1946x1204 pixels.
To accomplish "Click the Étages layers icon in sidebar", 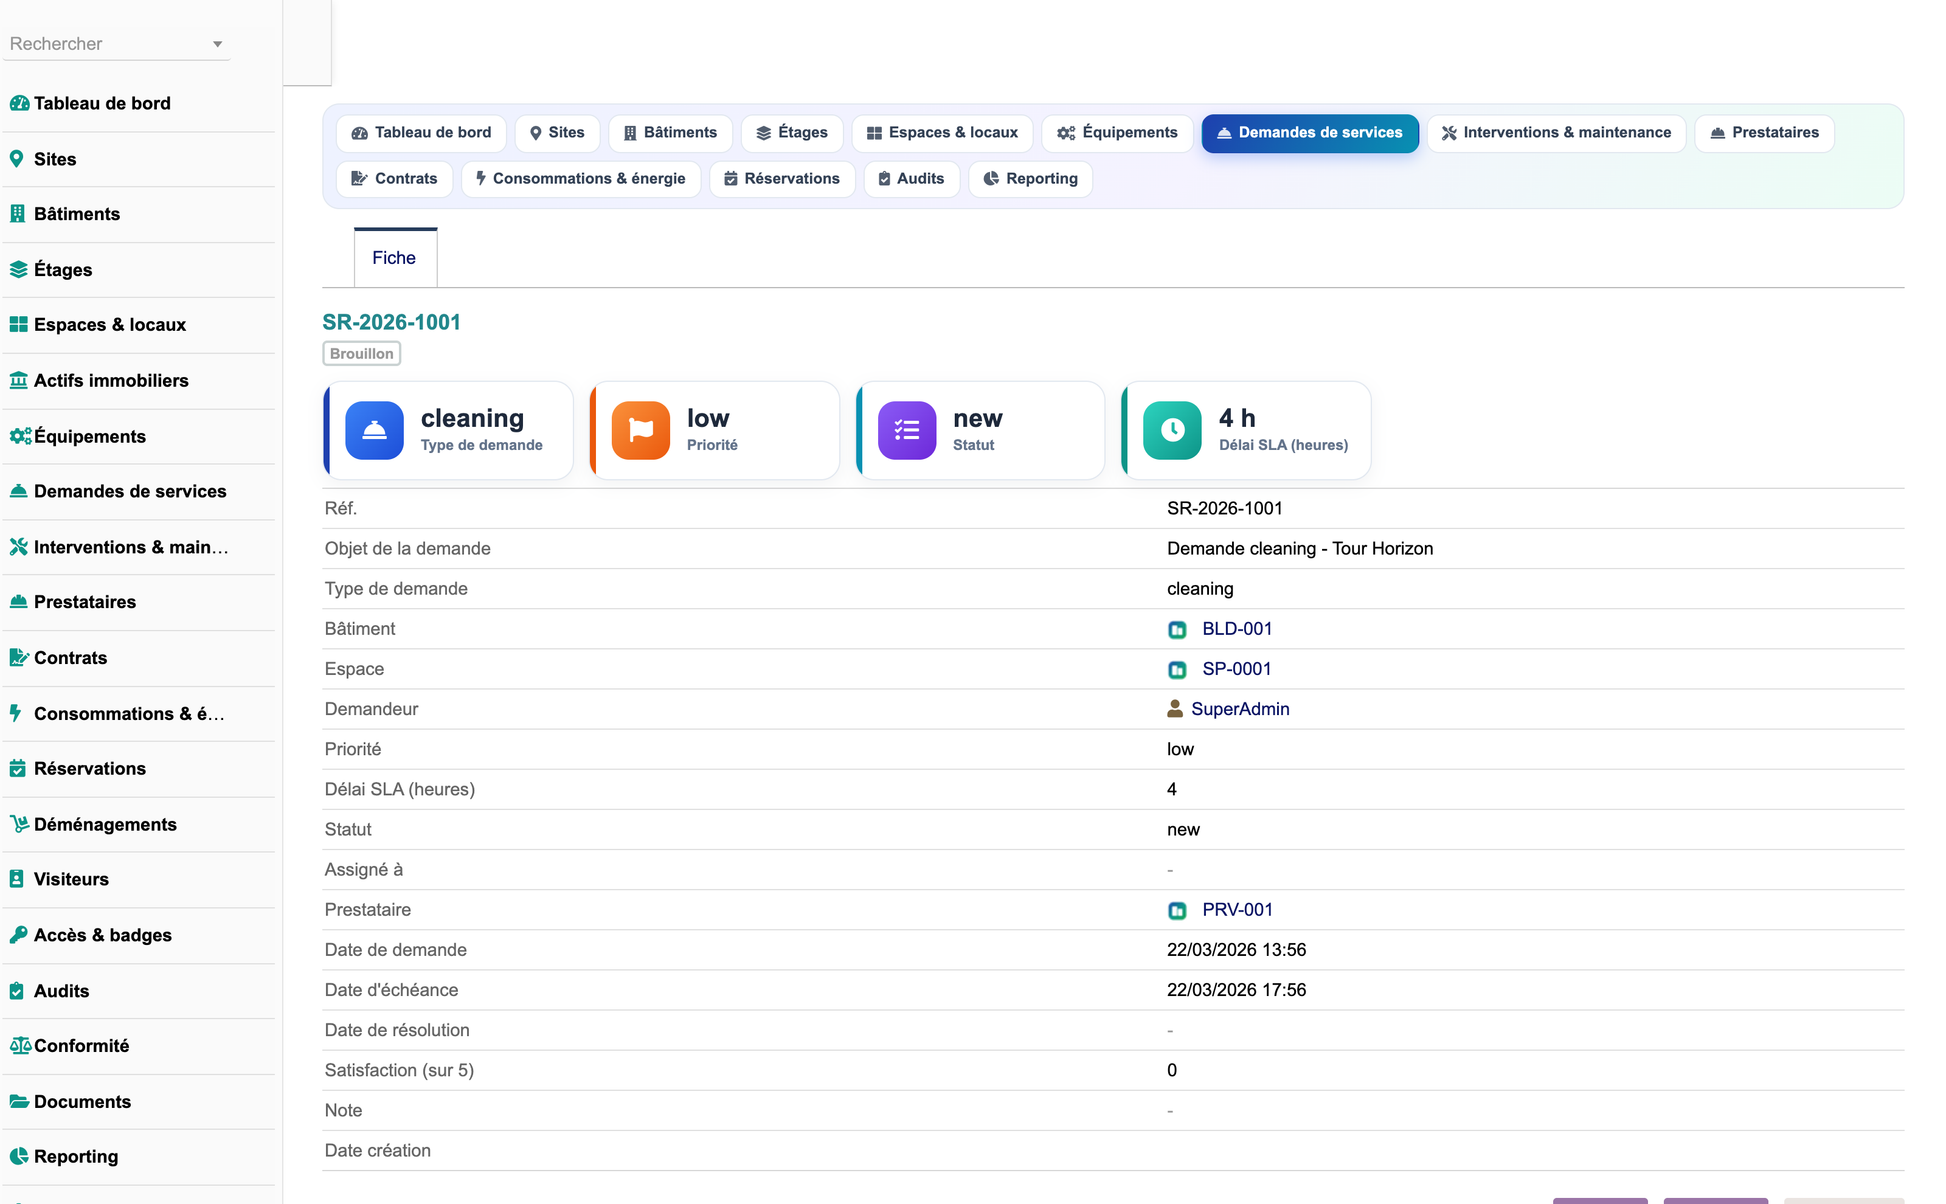I will (x=19, y=270).
